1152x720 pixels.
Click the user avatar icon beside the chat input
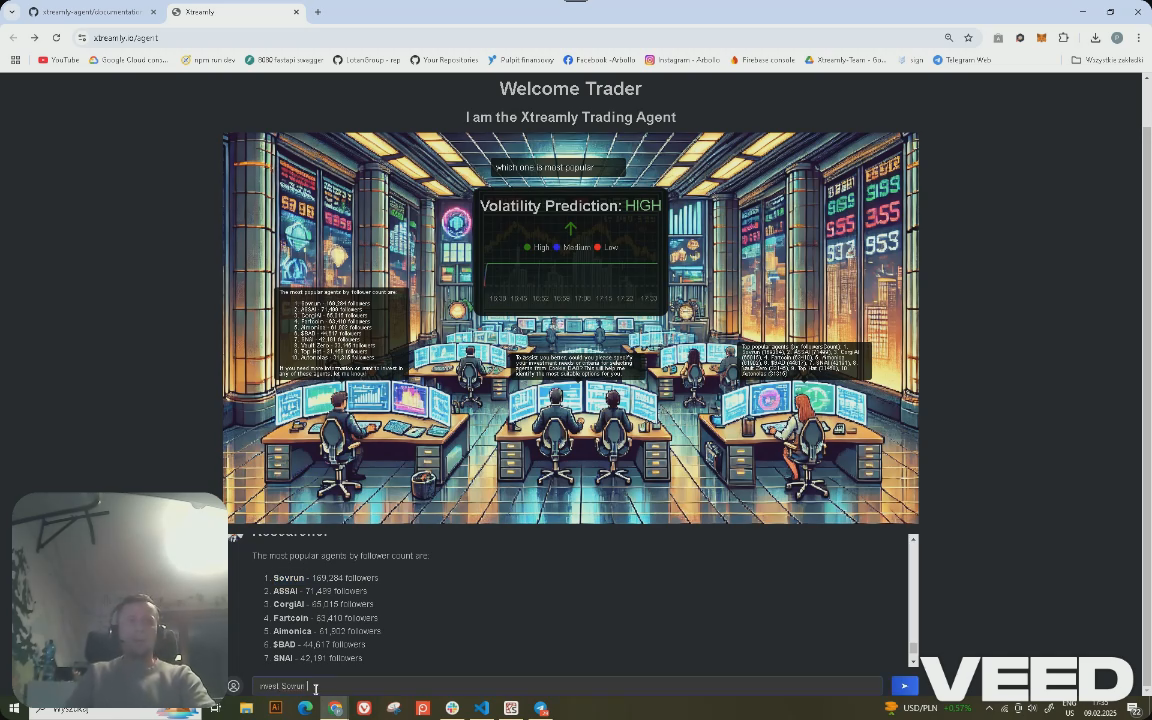(234, 686)
